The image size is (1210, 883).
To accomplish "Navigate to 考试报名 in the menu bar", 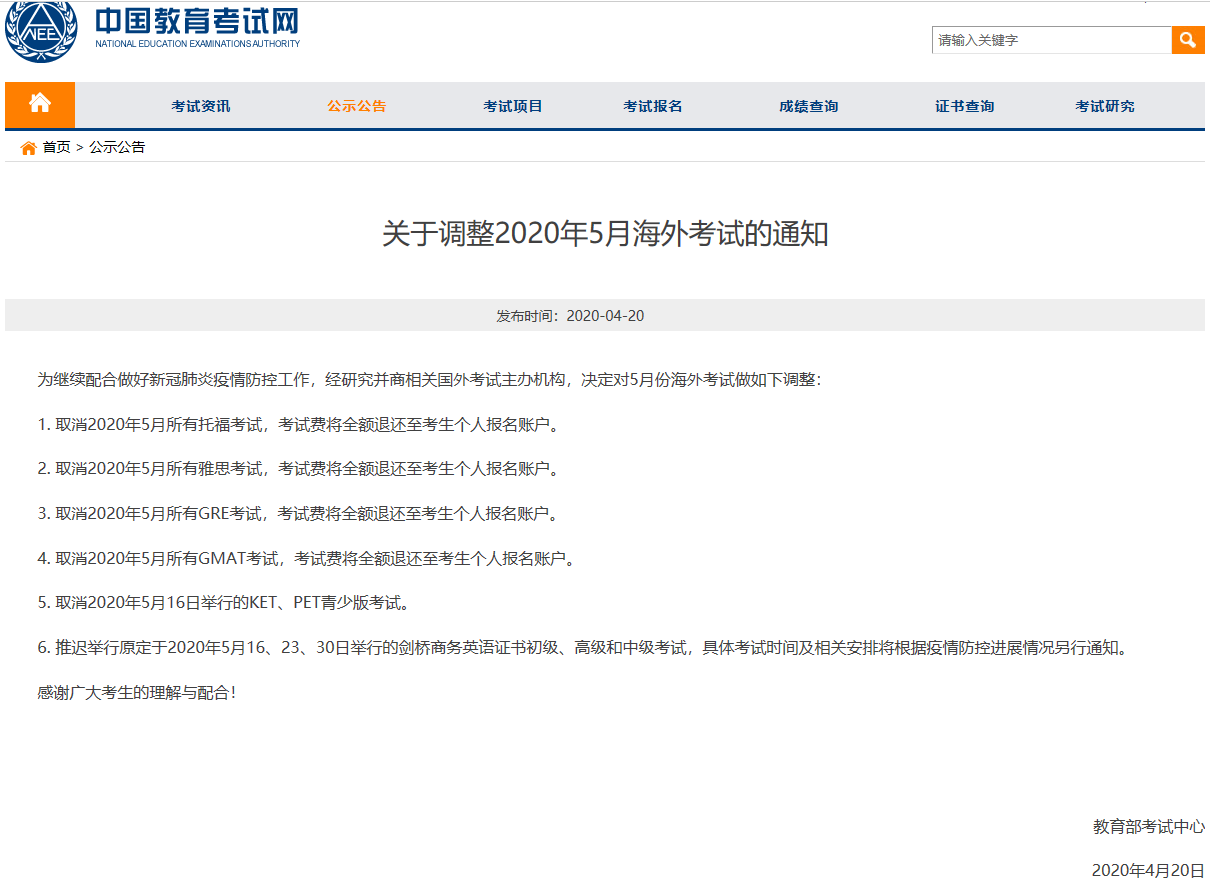I will (652, 106).
